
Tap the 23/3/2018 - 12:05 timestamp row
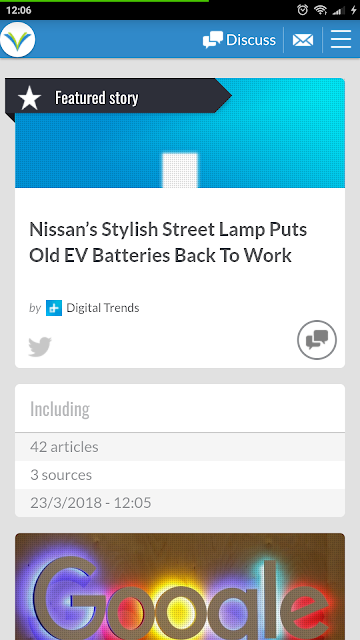[x=180, y=503]
